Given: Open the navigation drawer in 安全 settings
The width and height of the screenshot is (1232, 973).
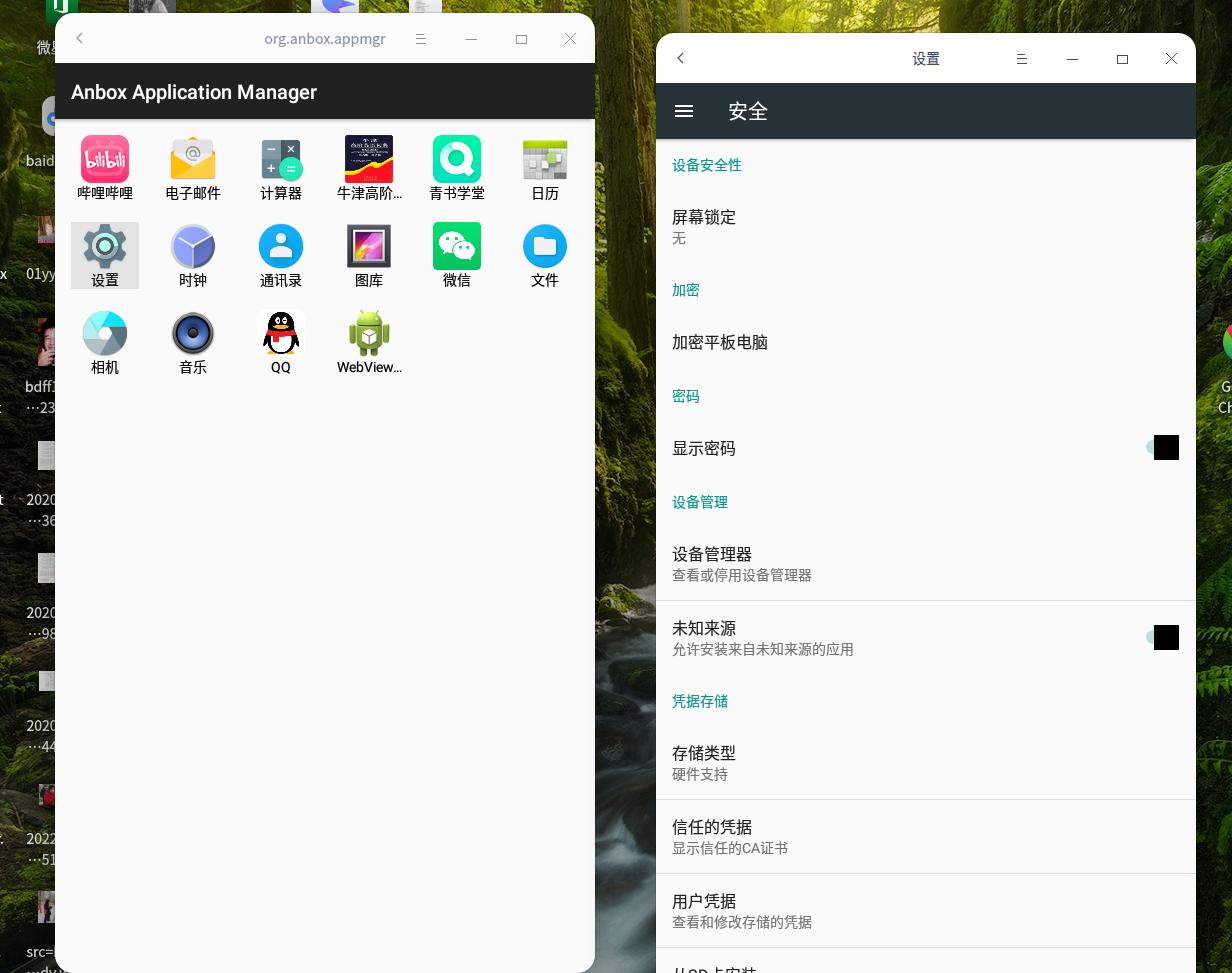Looking at the screenshot, I should pos(684,111).
